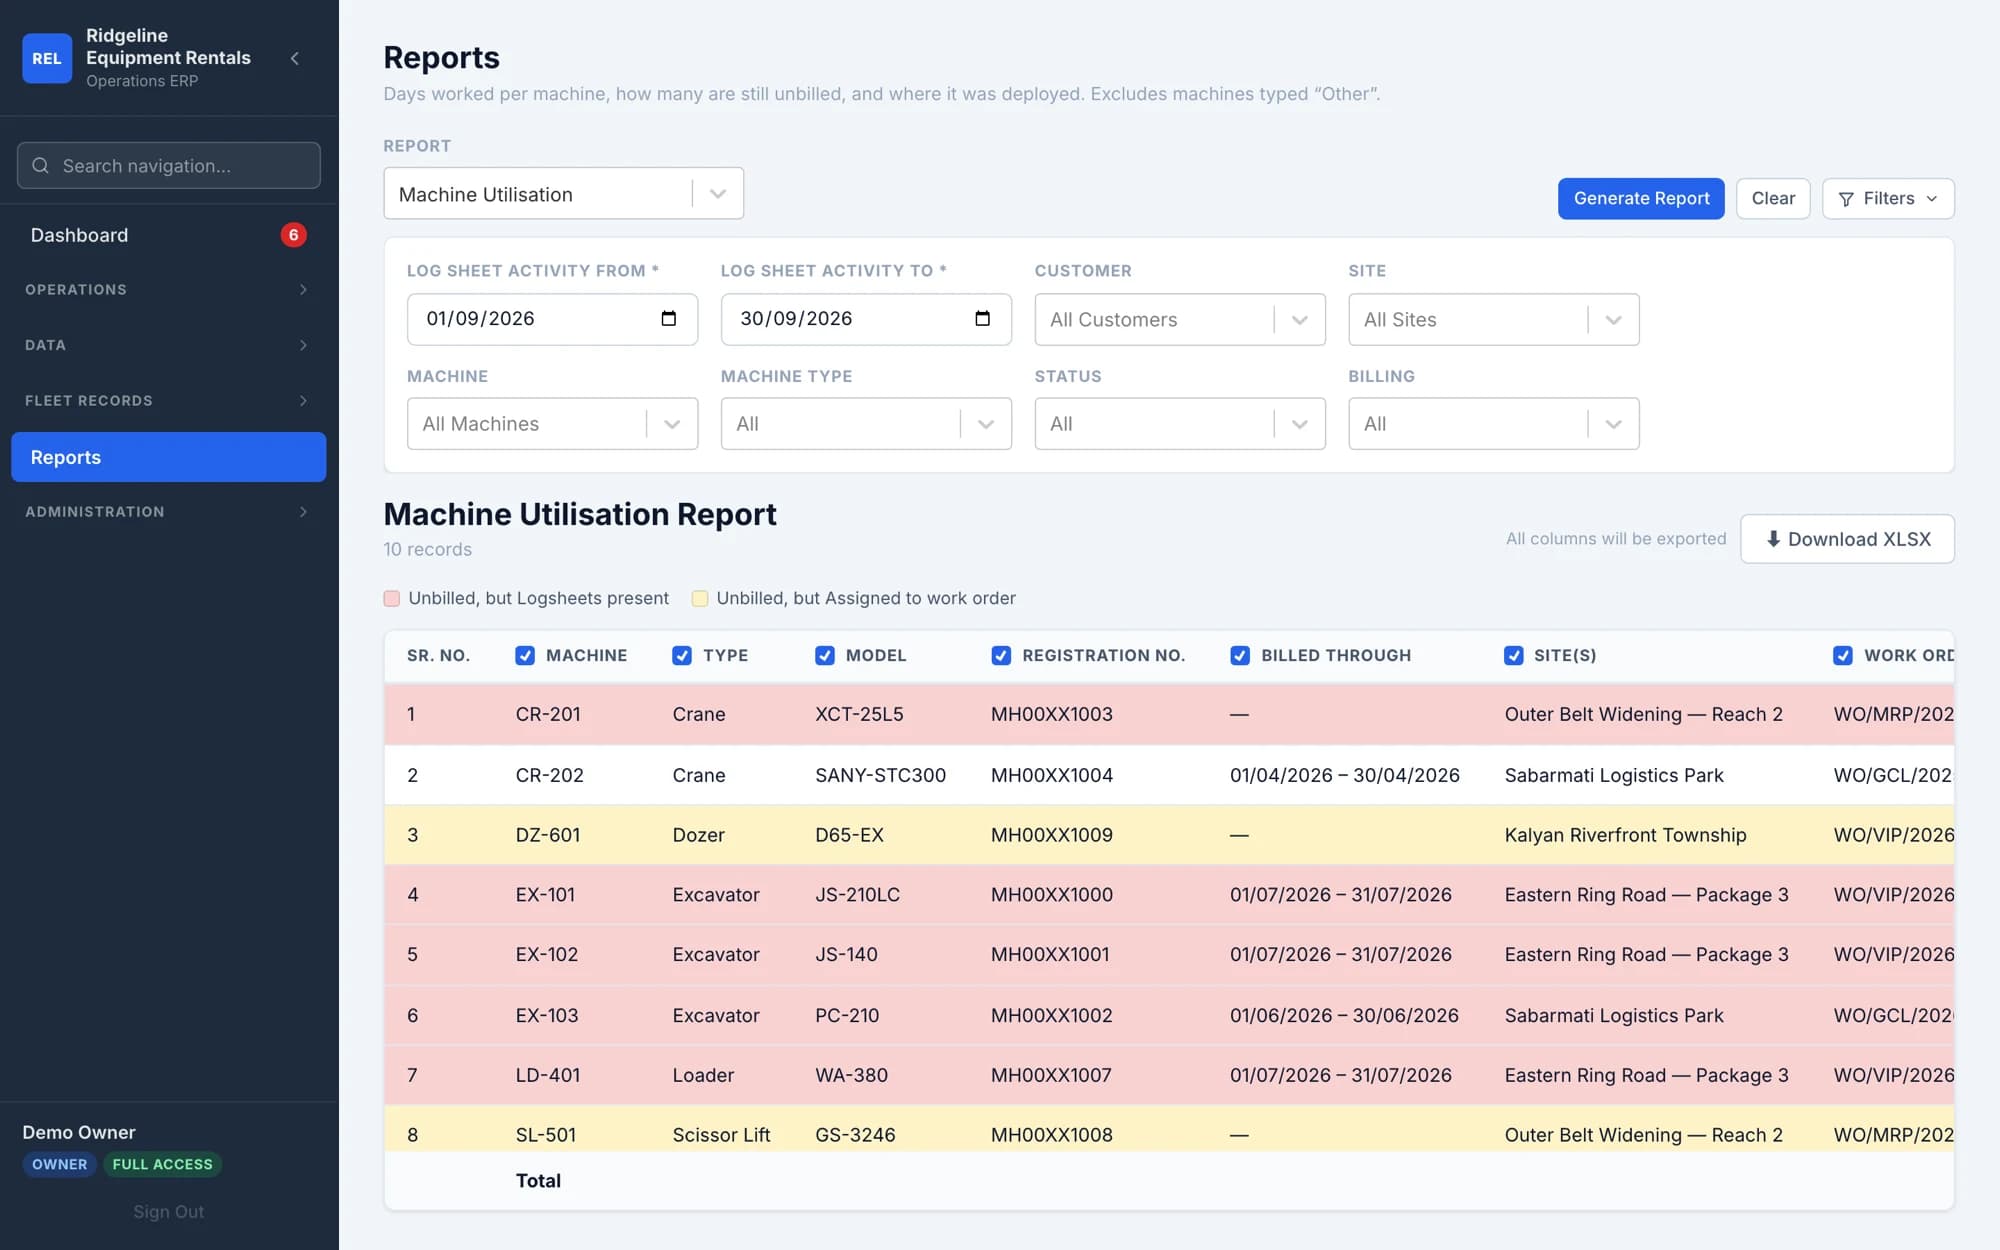Click the download arrow icon
This screenshot has width=2000, height=1250.
(1773, 539)
